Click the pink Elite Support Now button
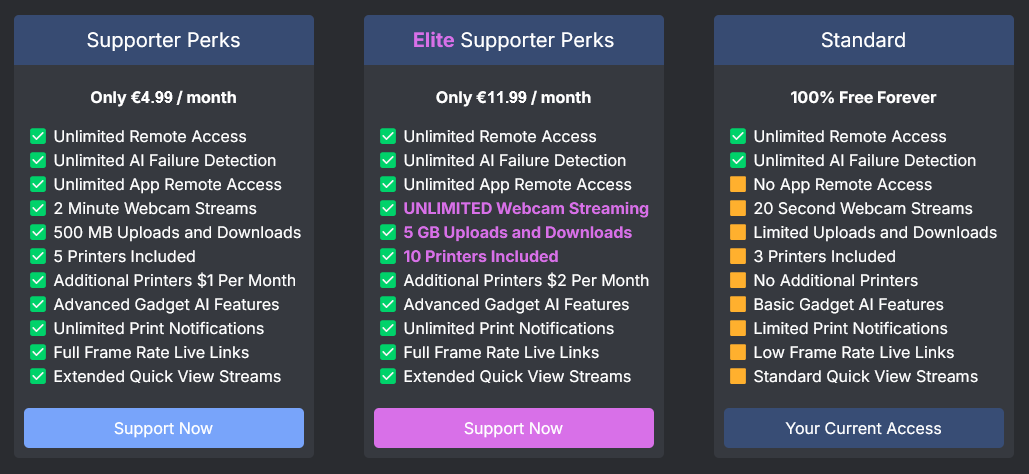 coord(513,428)
